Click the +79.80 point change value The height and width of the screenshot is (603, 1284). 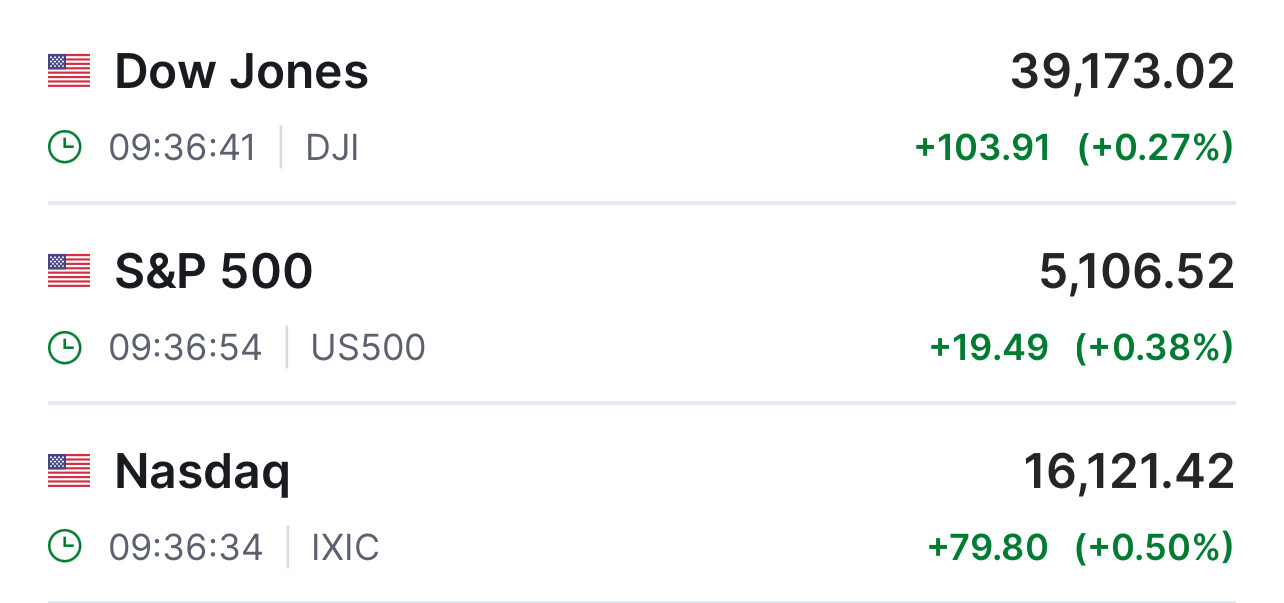[988, 548]
